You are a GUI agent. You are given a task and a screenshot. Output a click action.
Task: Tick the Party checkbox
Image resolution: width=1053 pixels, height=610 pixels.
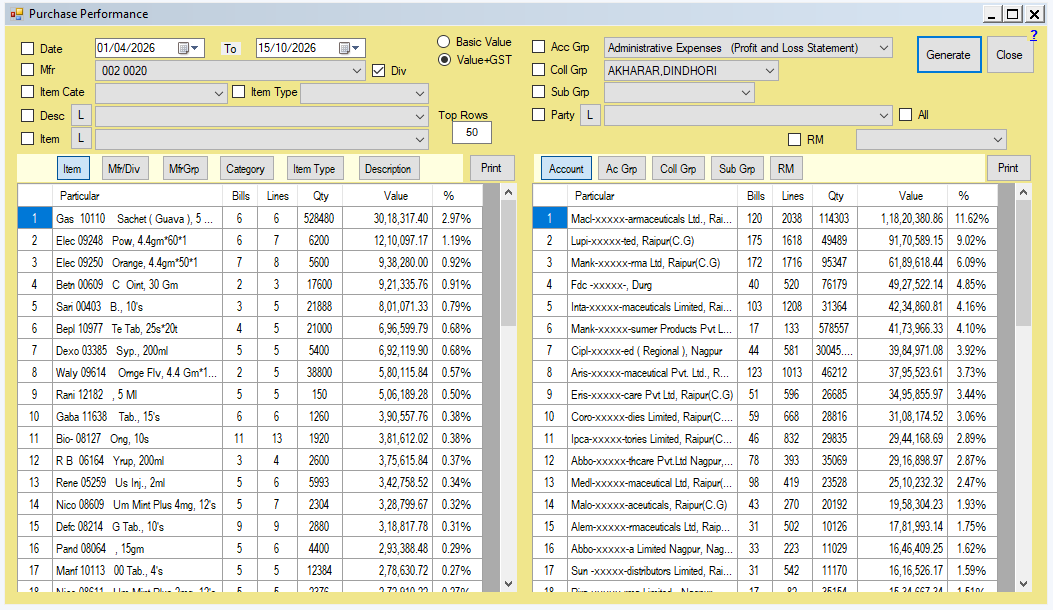click(x=539, y=114)
